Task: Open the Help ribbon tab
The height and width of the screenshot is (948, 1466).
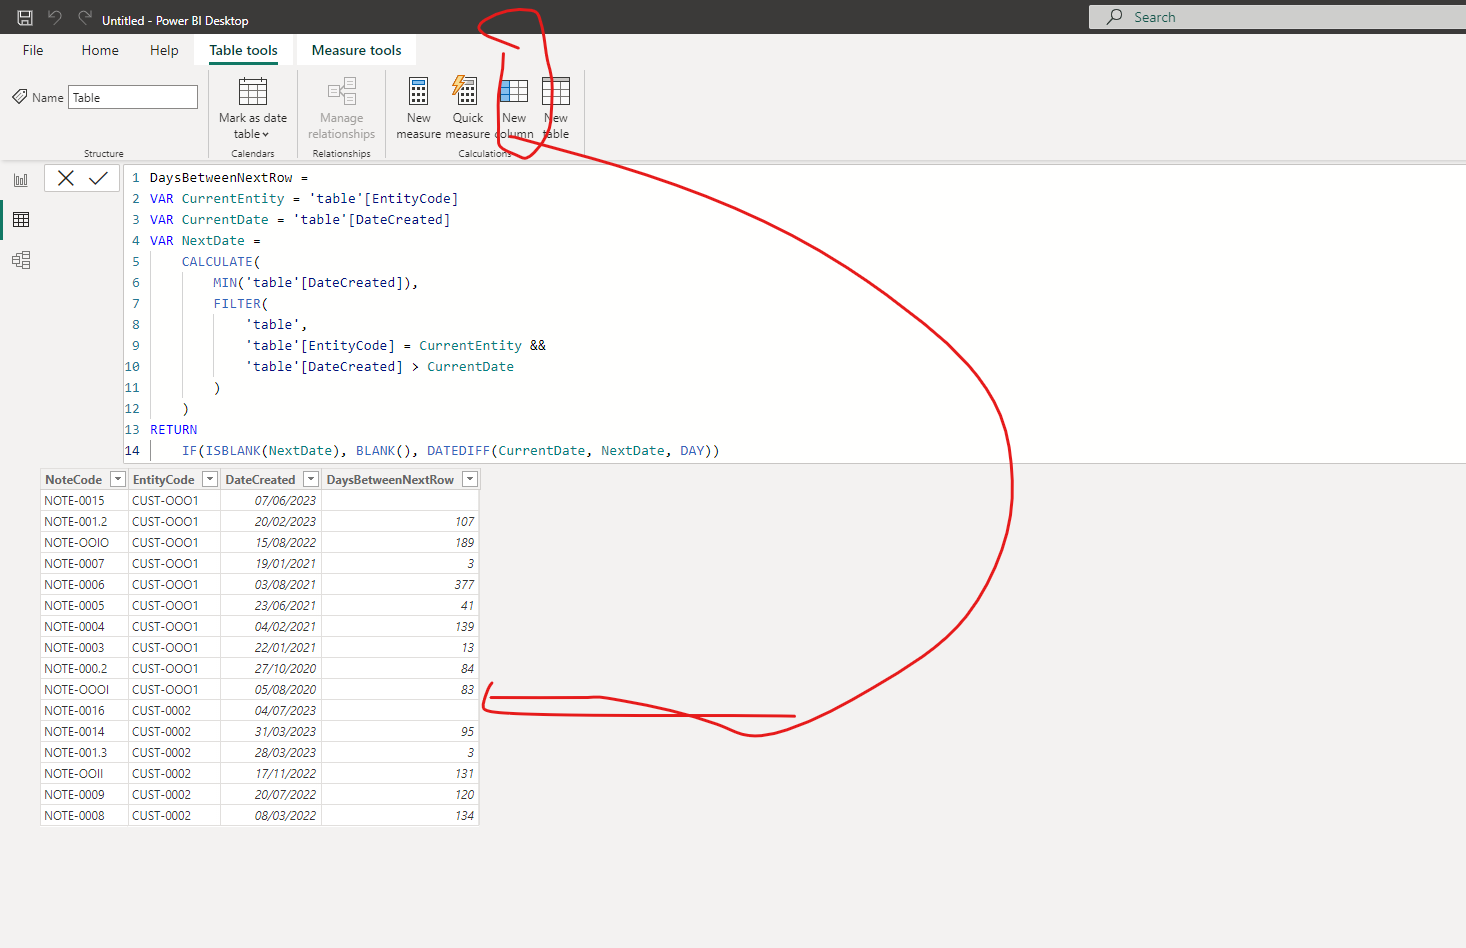Action: coord(164,50)
